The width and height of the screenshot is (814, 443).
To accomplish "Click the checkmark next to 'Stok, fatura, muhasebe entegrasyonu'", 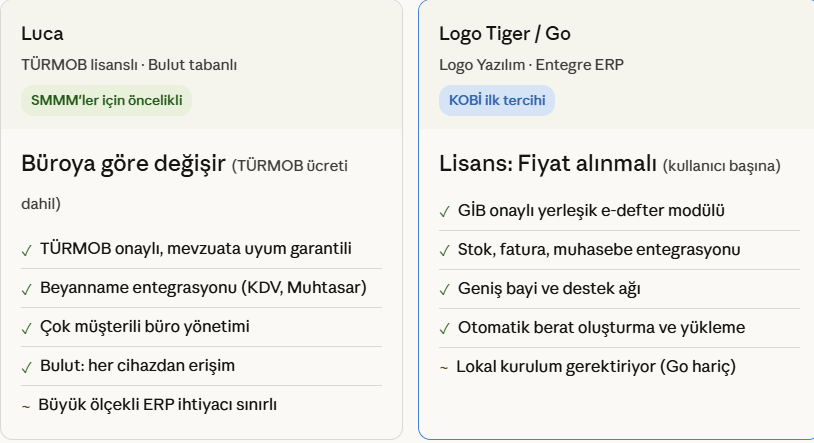I will click(445, 250).
